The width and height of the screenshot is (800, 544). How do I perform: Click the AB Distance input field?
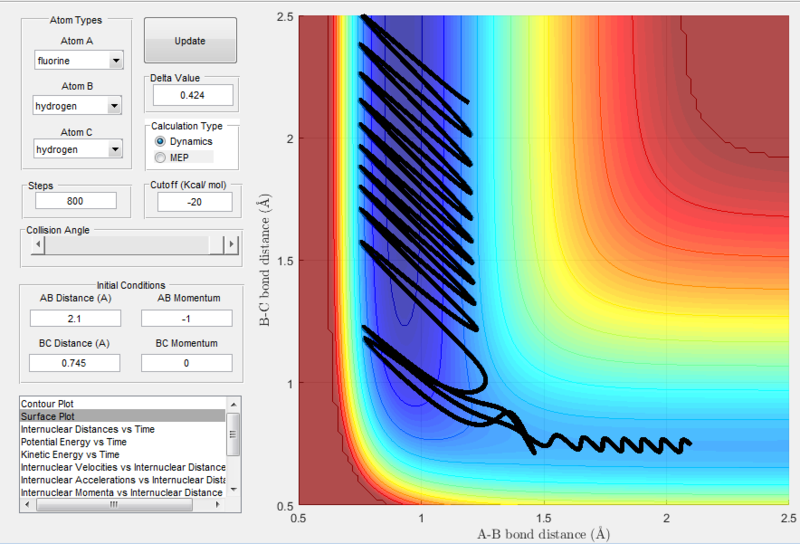75,318
